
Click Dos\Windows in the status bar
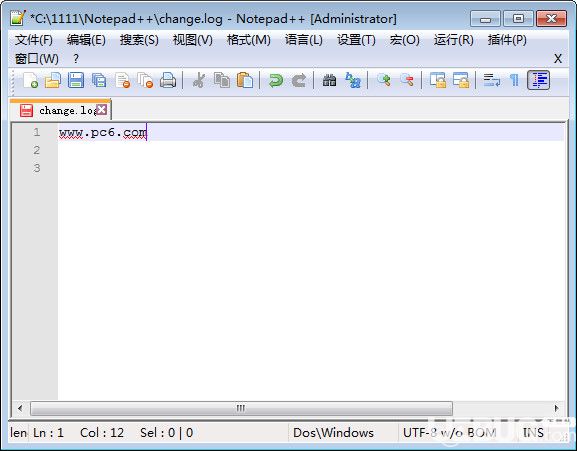pyautogui.click(x=333, y=433)
